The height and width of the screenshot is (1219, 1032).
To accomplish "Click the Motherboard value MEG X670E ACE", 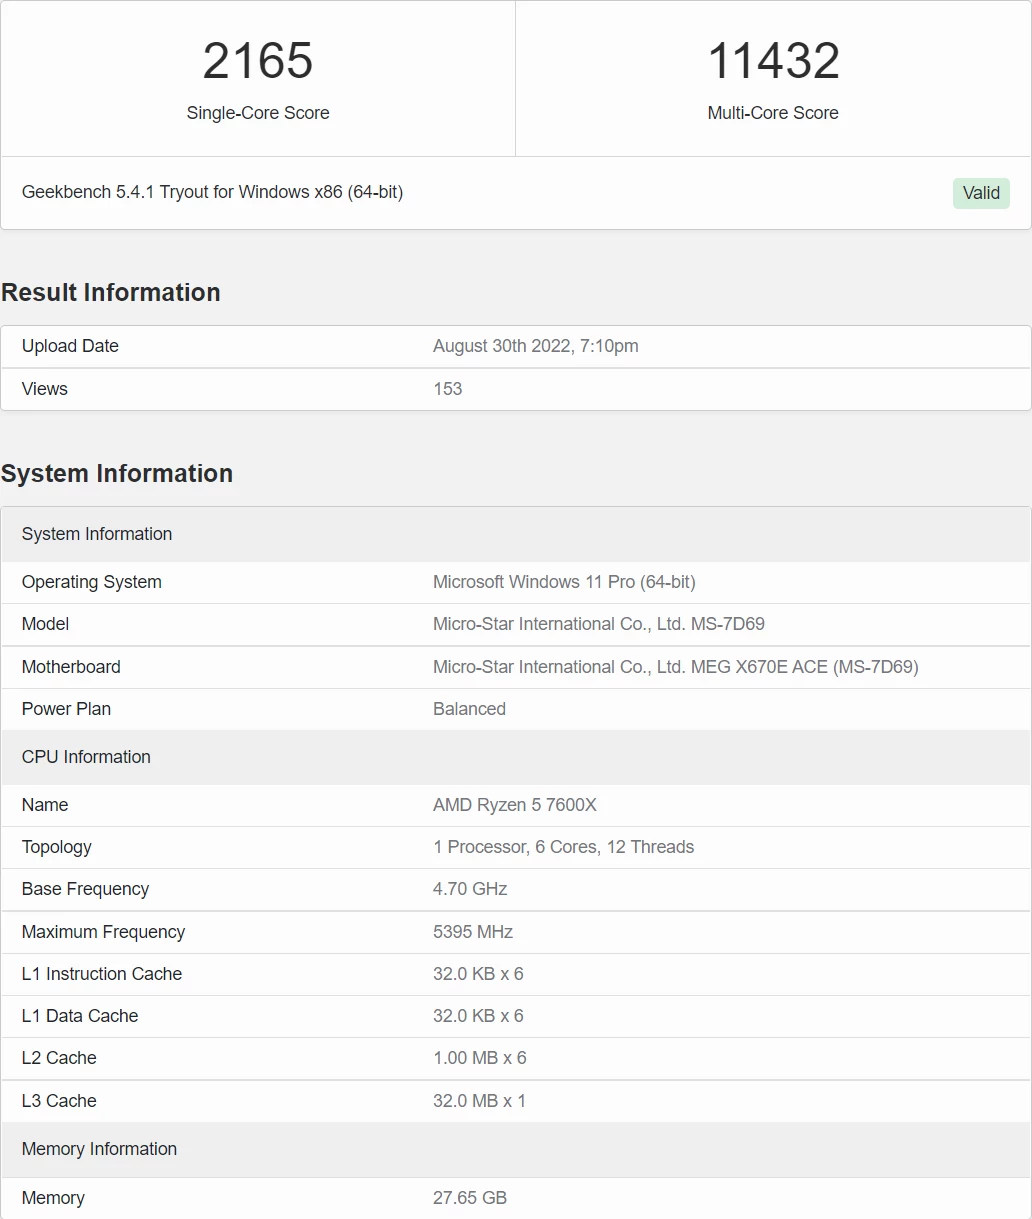I will [x=676, y=667].
